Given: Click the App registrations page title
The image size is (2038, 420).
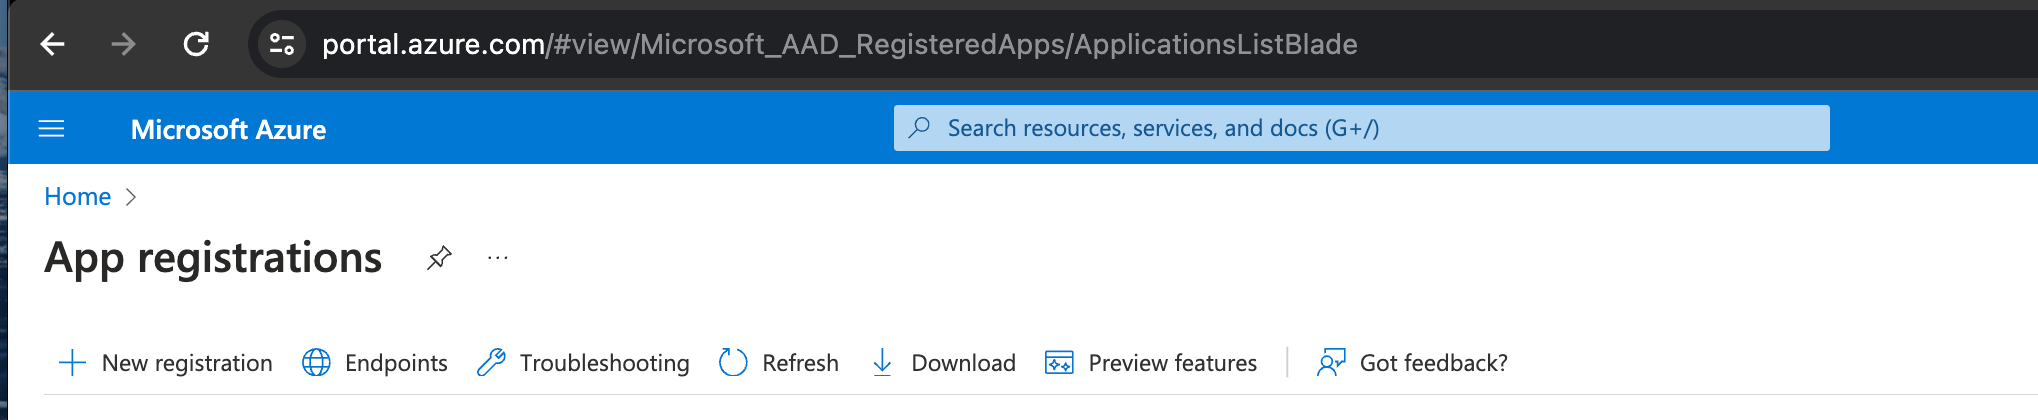Looking at the screenshot, I should click(213, 258).
